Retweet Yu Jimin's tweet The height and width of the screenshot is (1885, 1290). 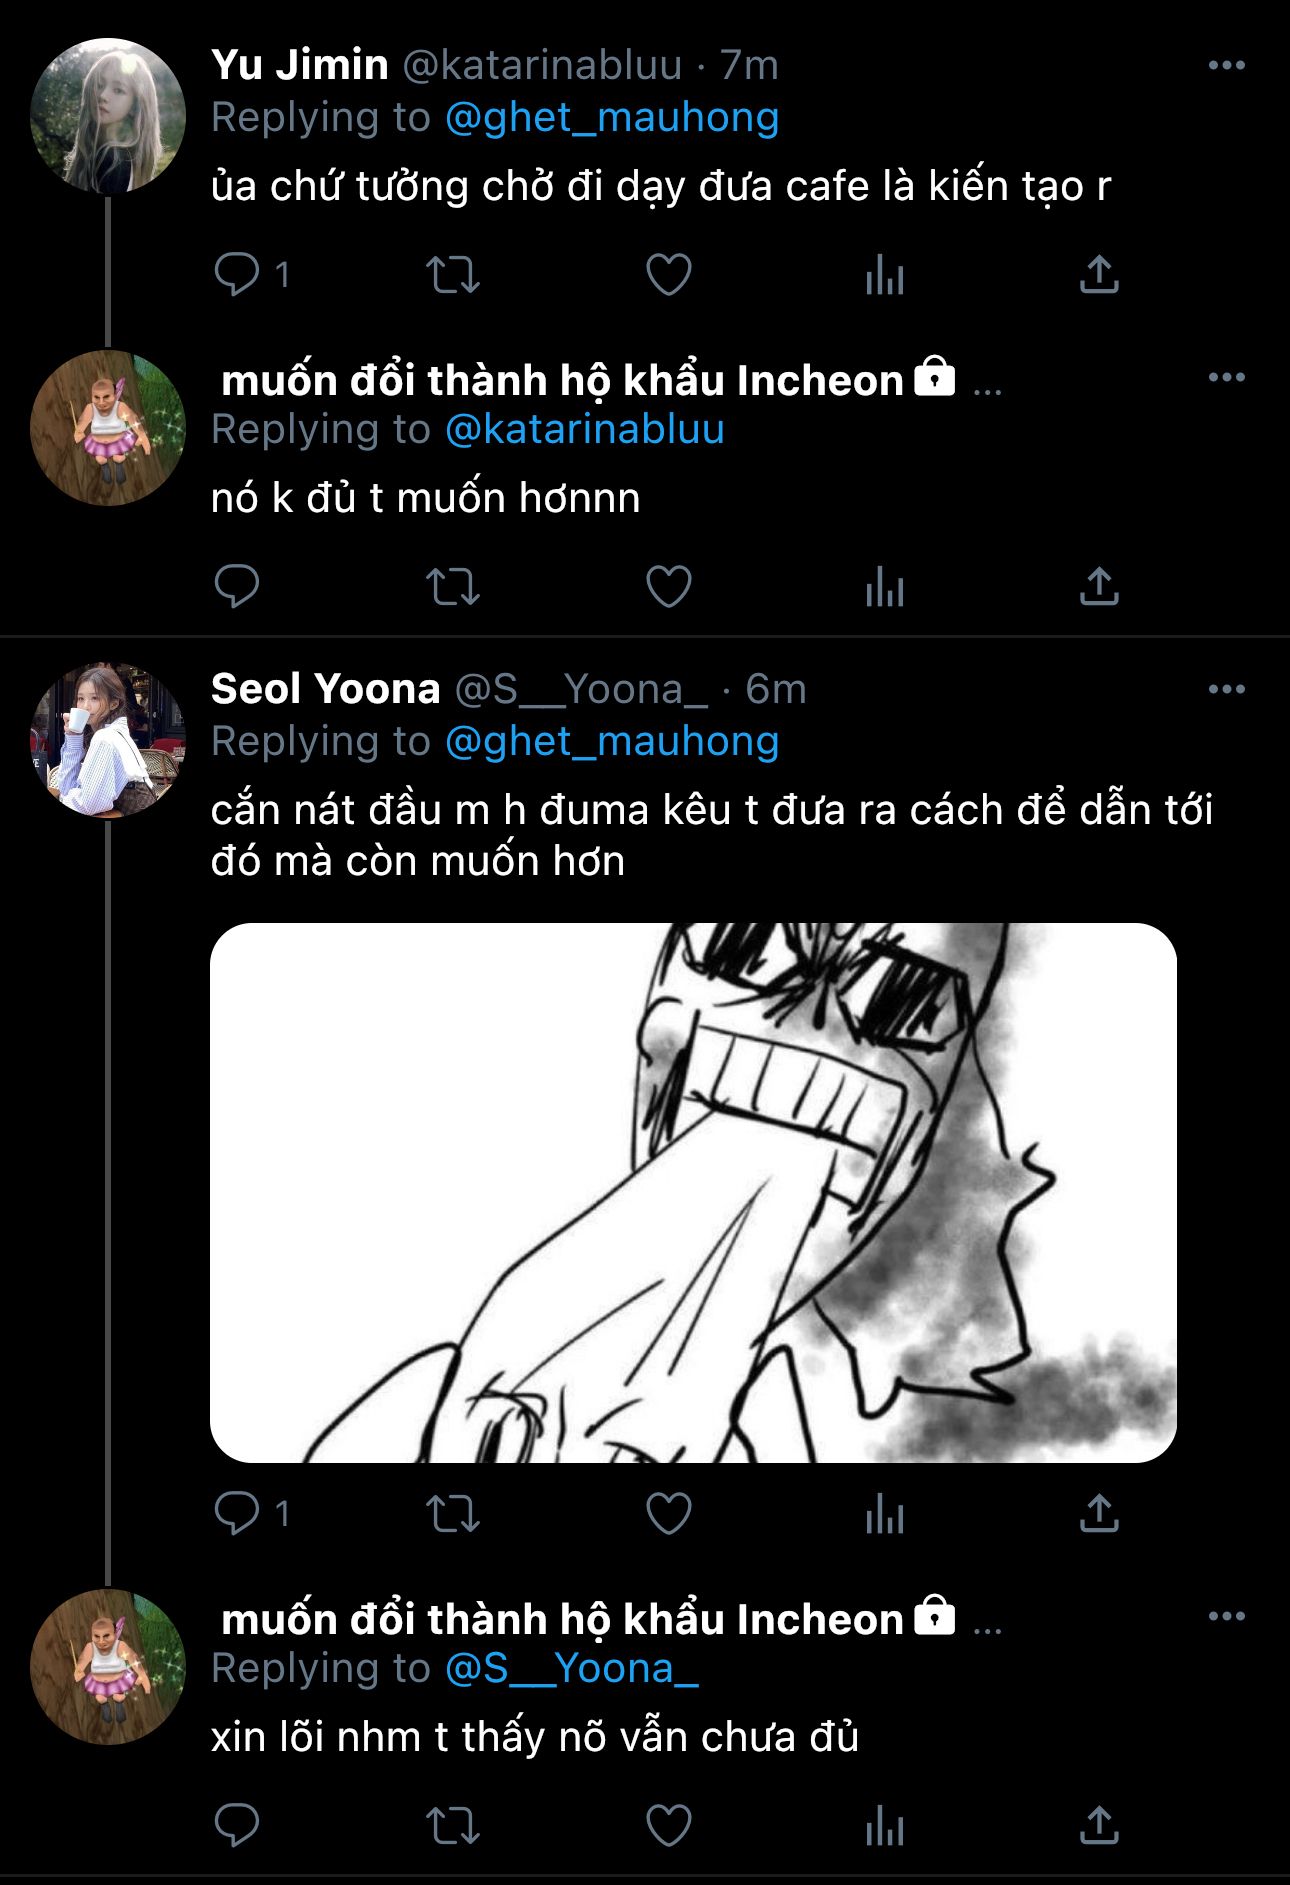[453, 274]
